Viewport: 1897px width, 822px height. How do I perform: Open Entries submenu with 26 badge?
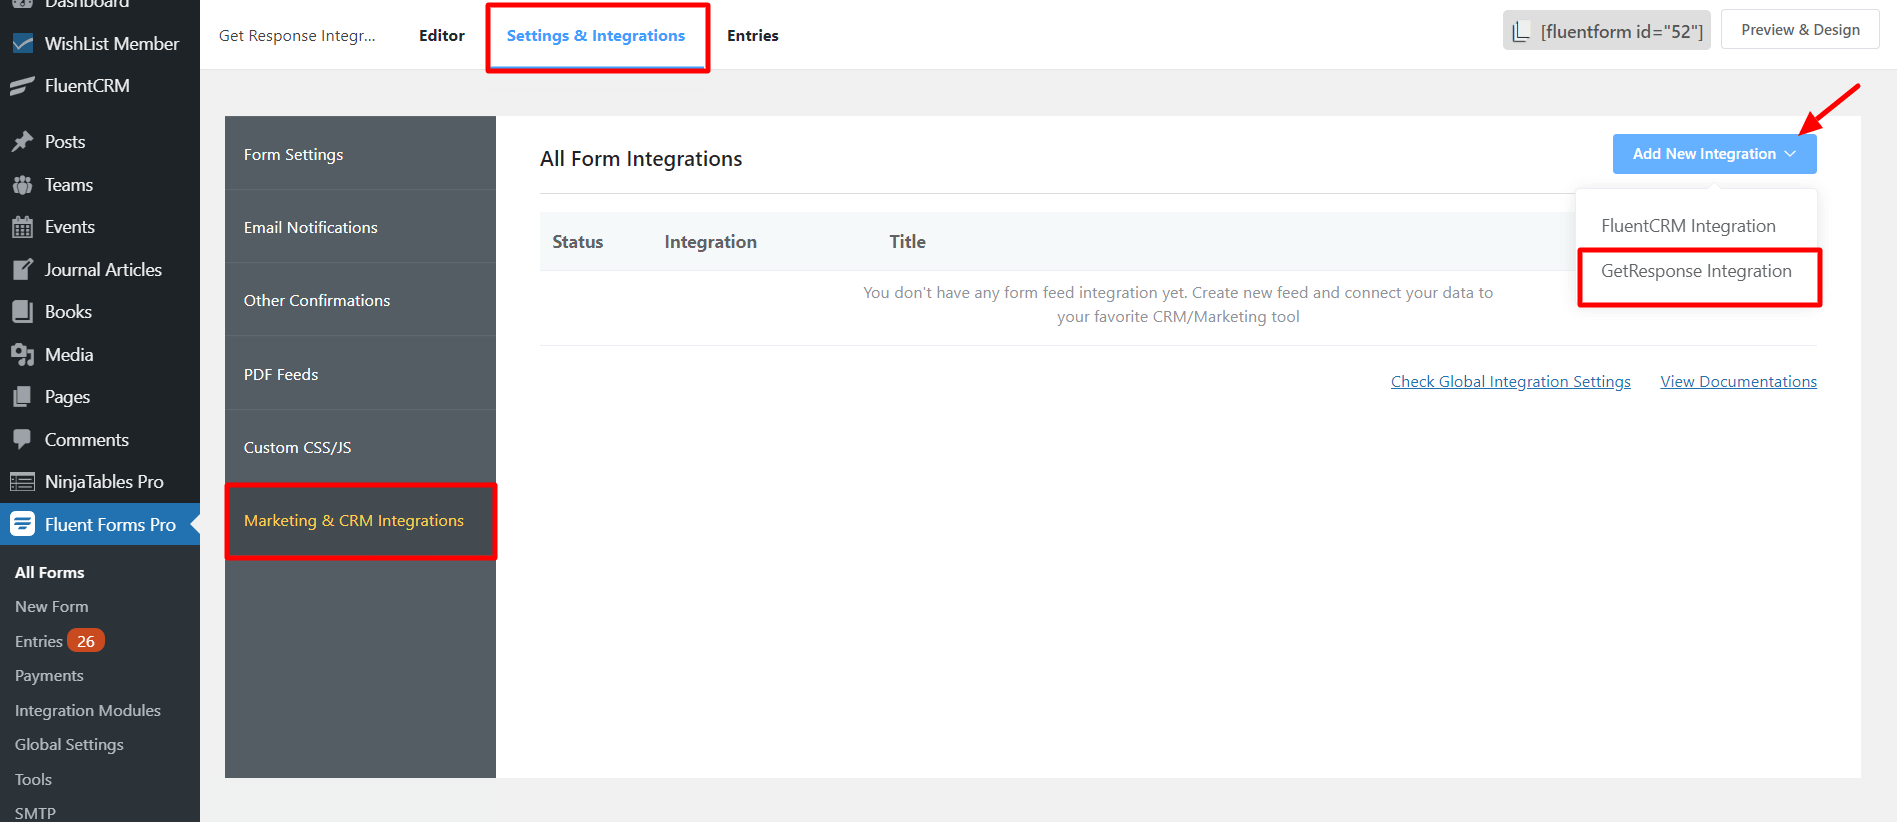(59, 641)
